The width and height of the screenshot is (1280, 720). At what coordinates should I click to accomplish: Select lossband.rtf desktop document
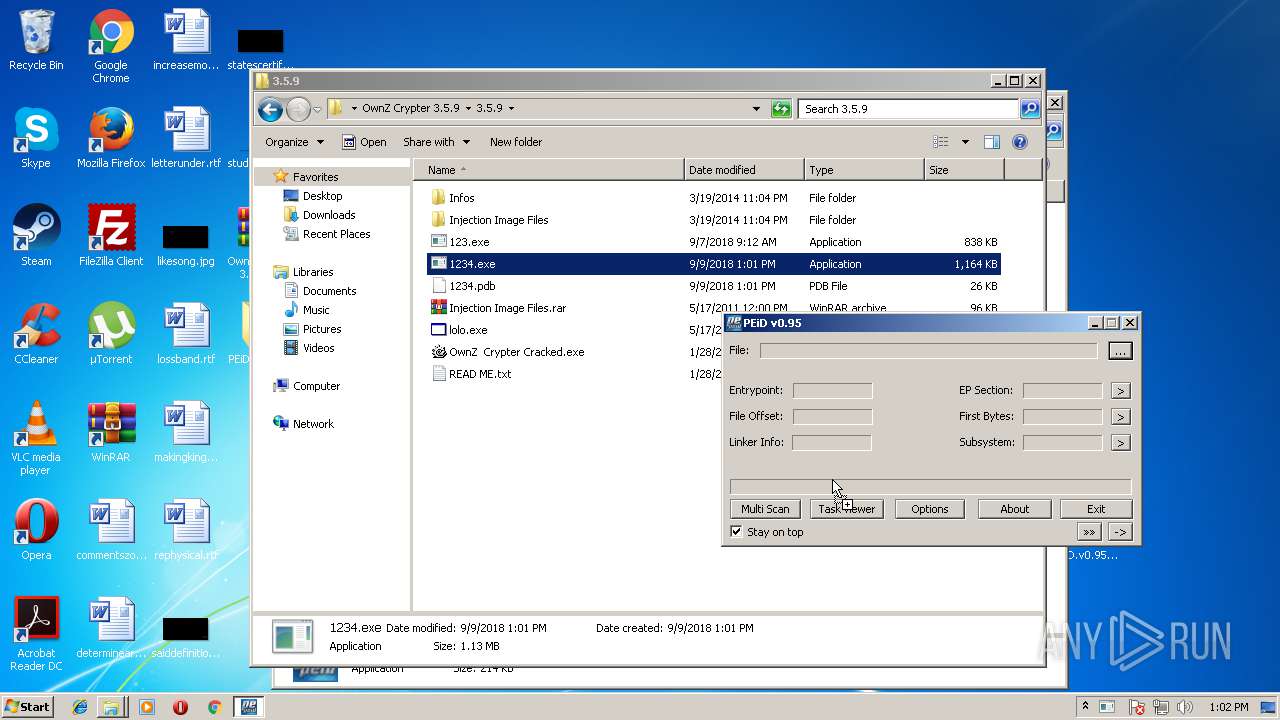click(x=186, y=334)
